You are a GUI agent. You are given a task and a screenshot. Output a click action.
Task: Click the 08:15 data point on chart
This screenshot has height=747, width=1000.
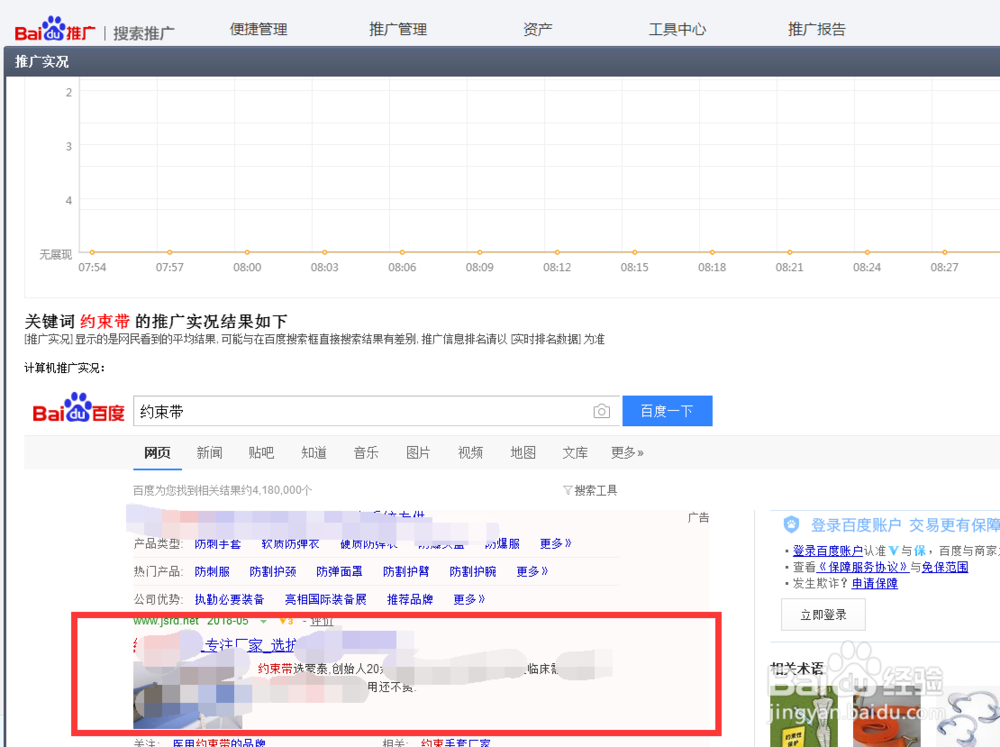point(635,253)
